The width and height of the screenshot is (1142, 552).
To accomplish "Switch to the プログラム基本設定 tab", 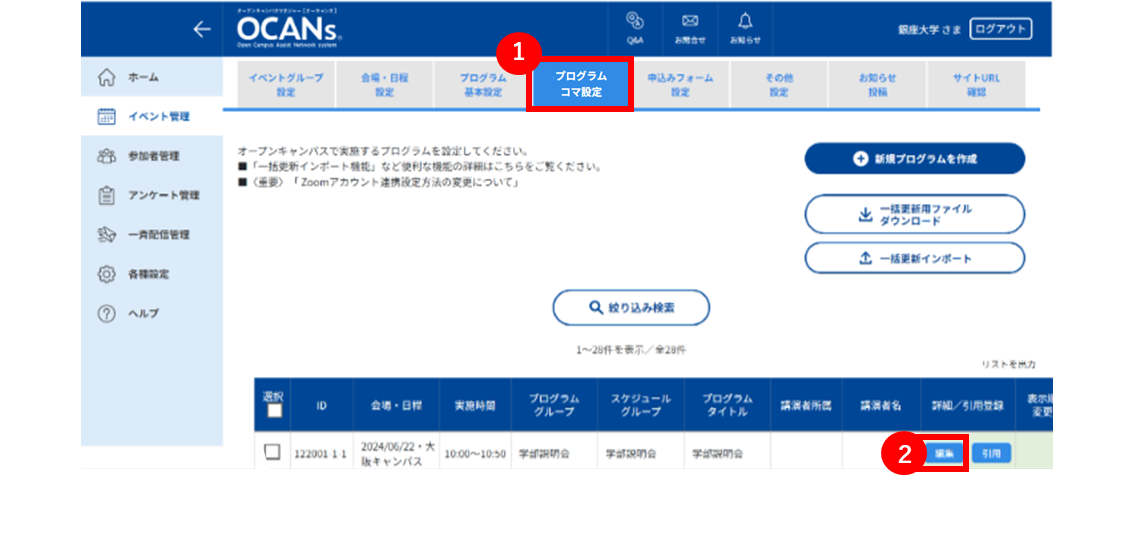I will tap(483, 85).
